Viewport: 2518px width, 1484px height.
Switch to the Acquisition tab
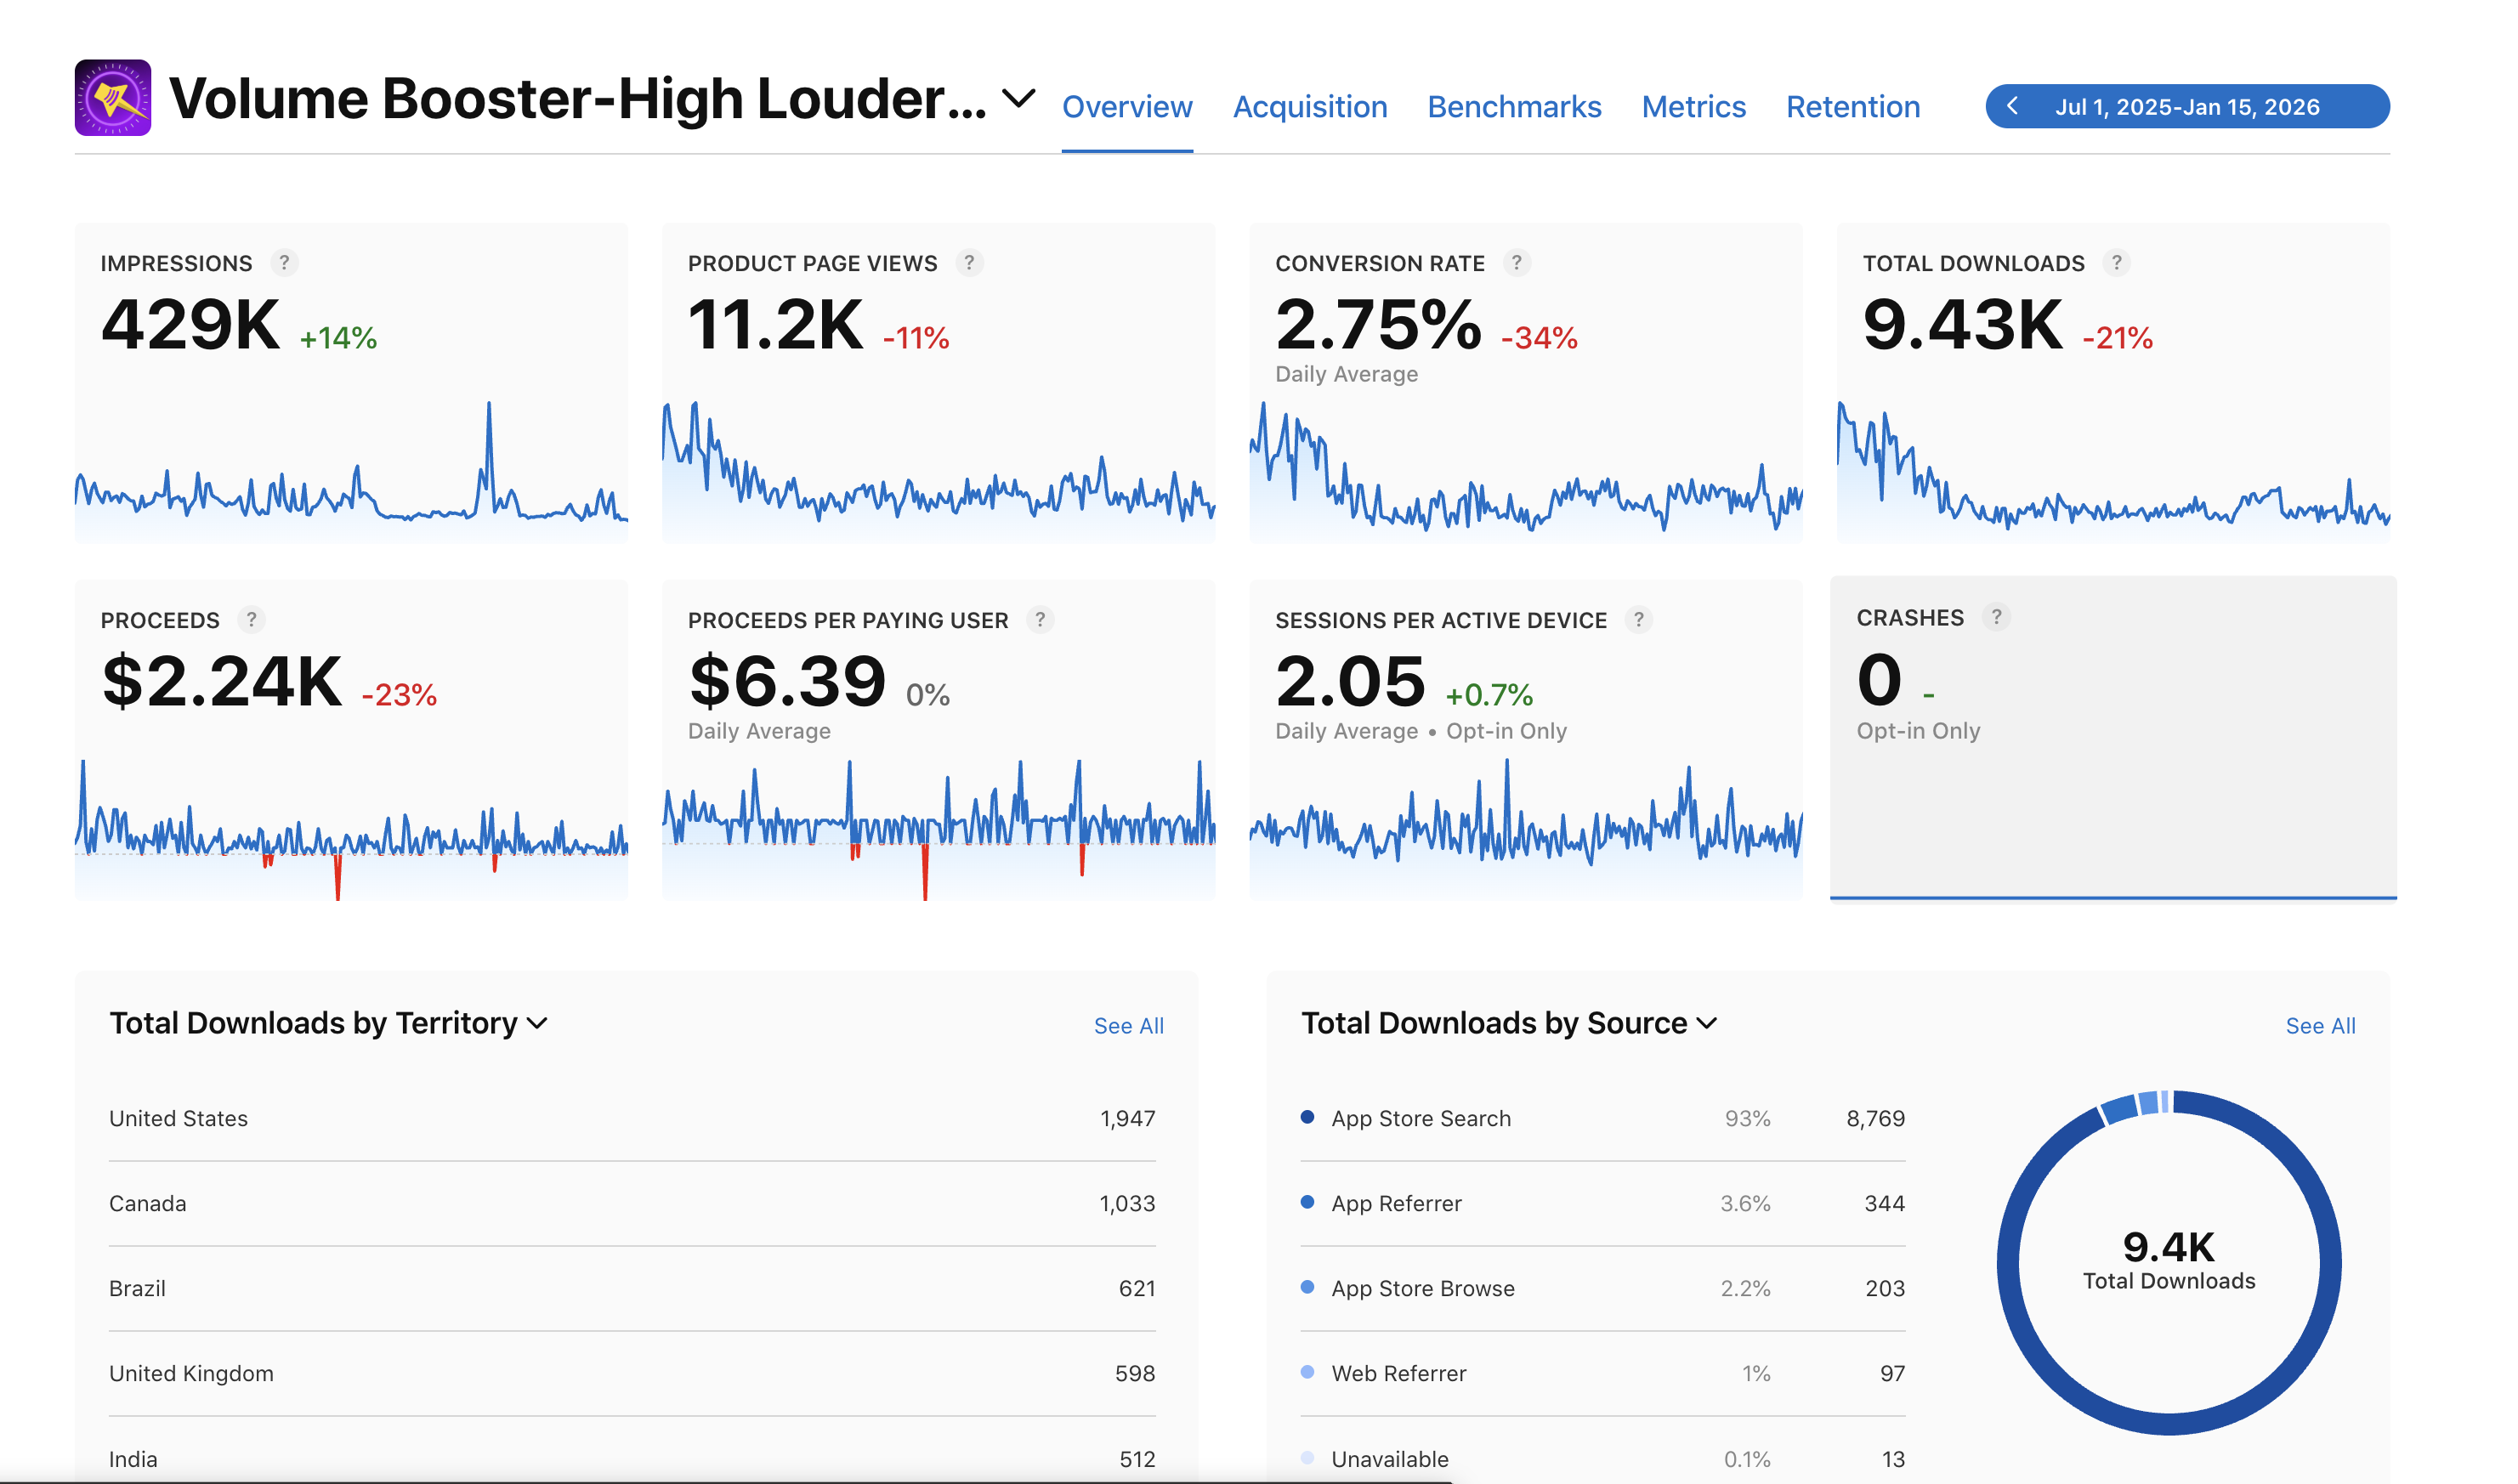point(1309,107)
